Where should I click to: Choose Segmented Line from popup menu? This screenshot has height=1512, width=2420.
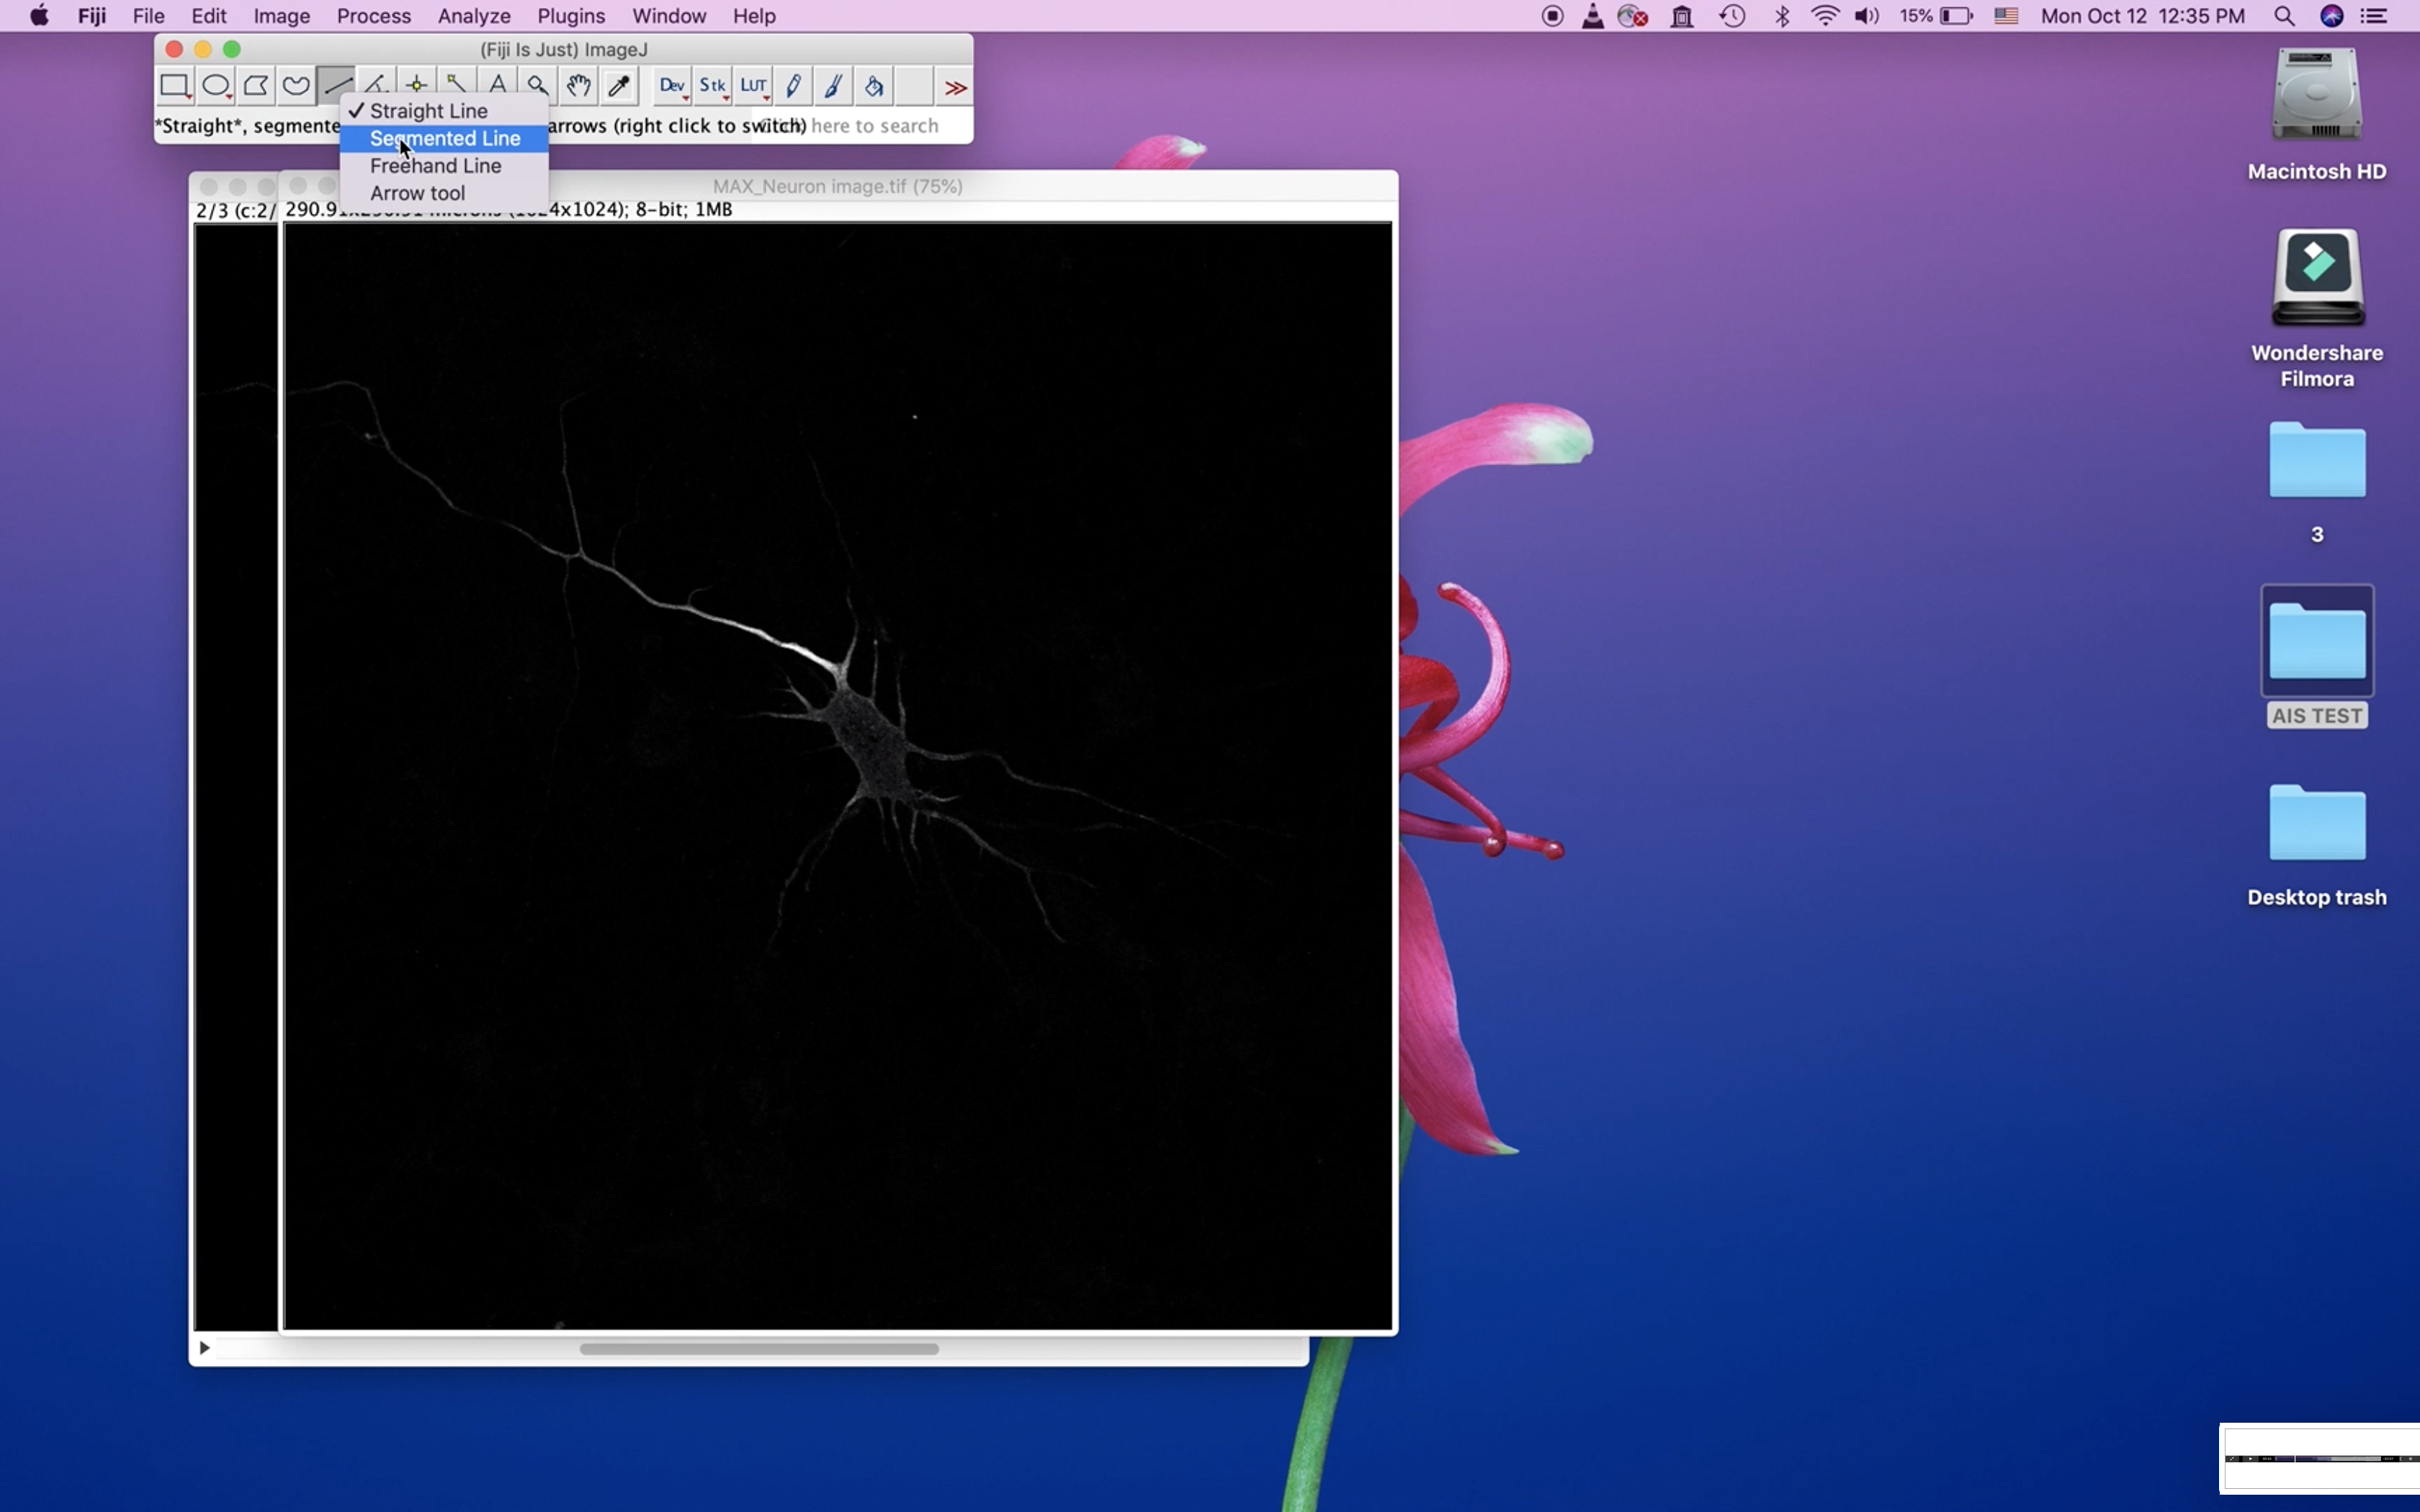coord(444,138)
